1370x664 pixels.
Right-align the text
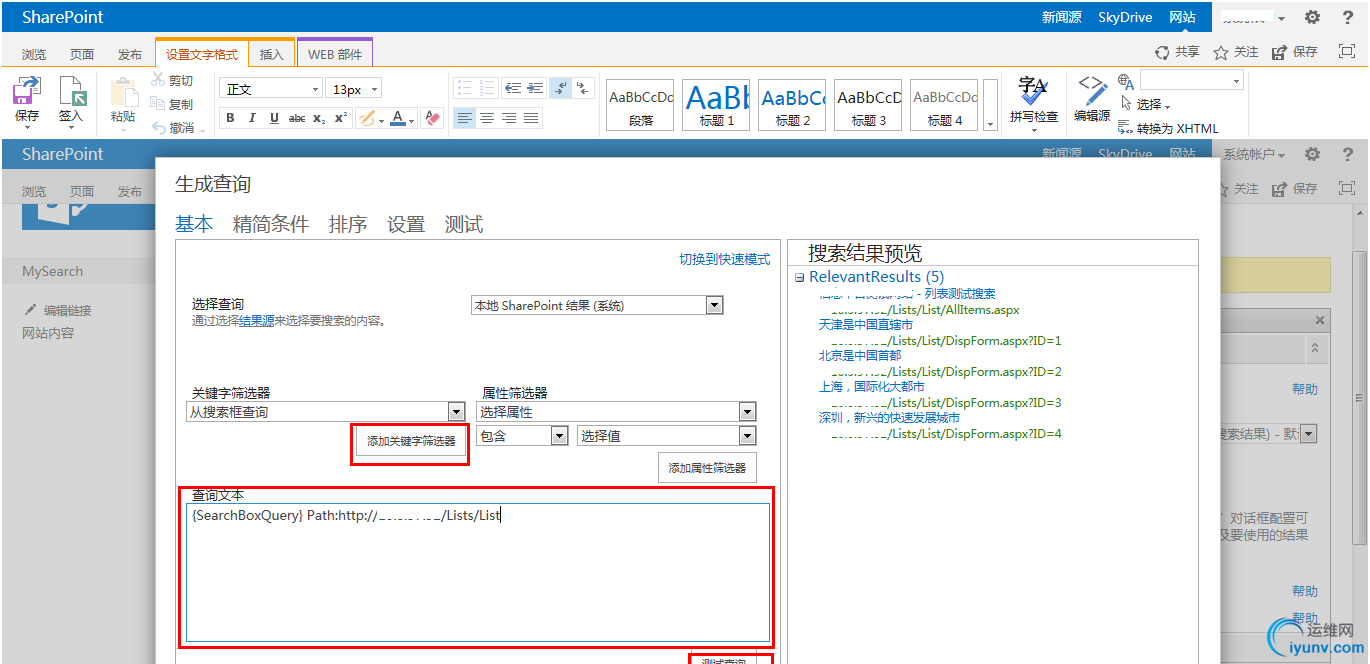[x=509, y=118]
